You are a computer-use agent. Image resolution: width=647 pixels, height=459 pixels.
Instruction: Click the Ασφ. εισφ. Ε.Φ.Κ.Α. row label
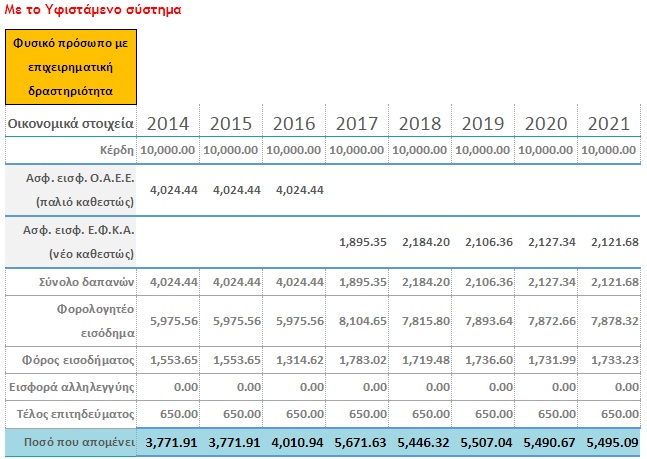(78, 242)
